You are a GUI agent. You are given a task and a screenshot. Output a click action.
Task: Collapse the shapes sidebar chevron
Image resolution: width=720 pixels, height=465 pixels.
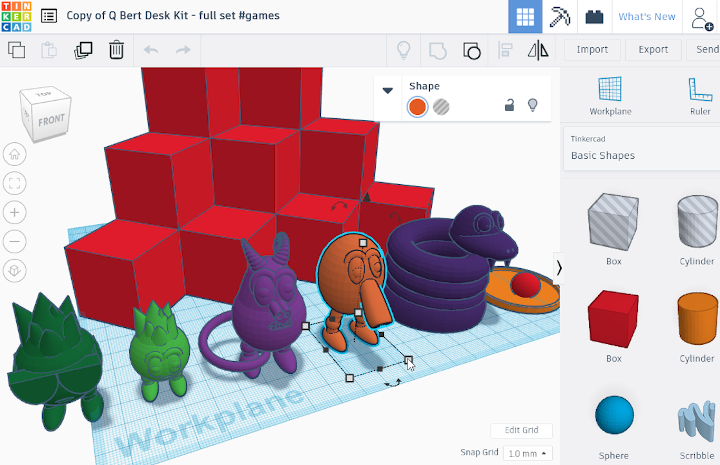(558, 268)
